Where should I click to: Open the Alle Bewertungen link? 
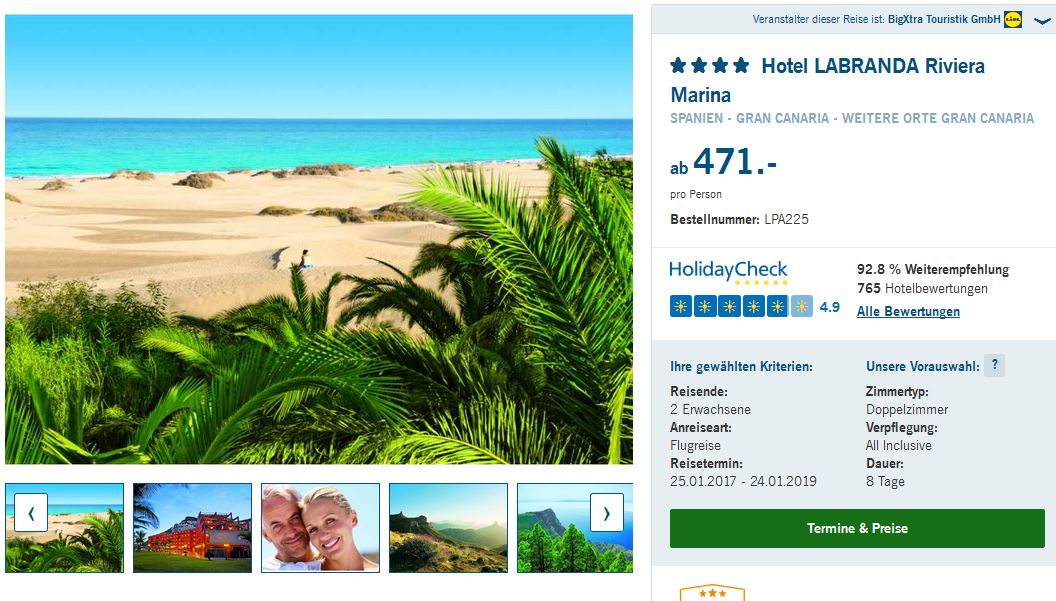[x=908, y=311]
